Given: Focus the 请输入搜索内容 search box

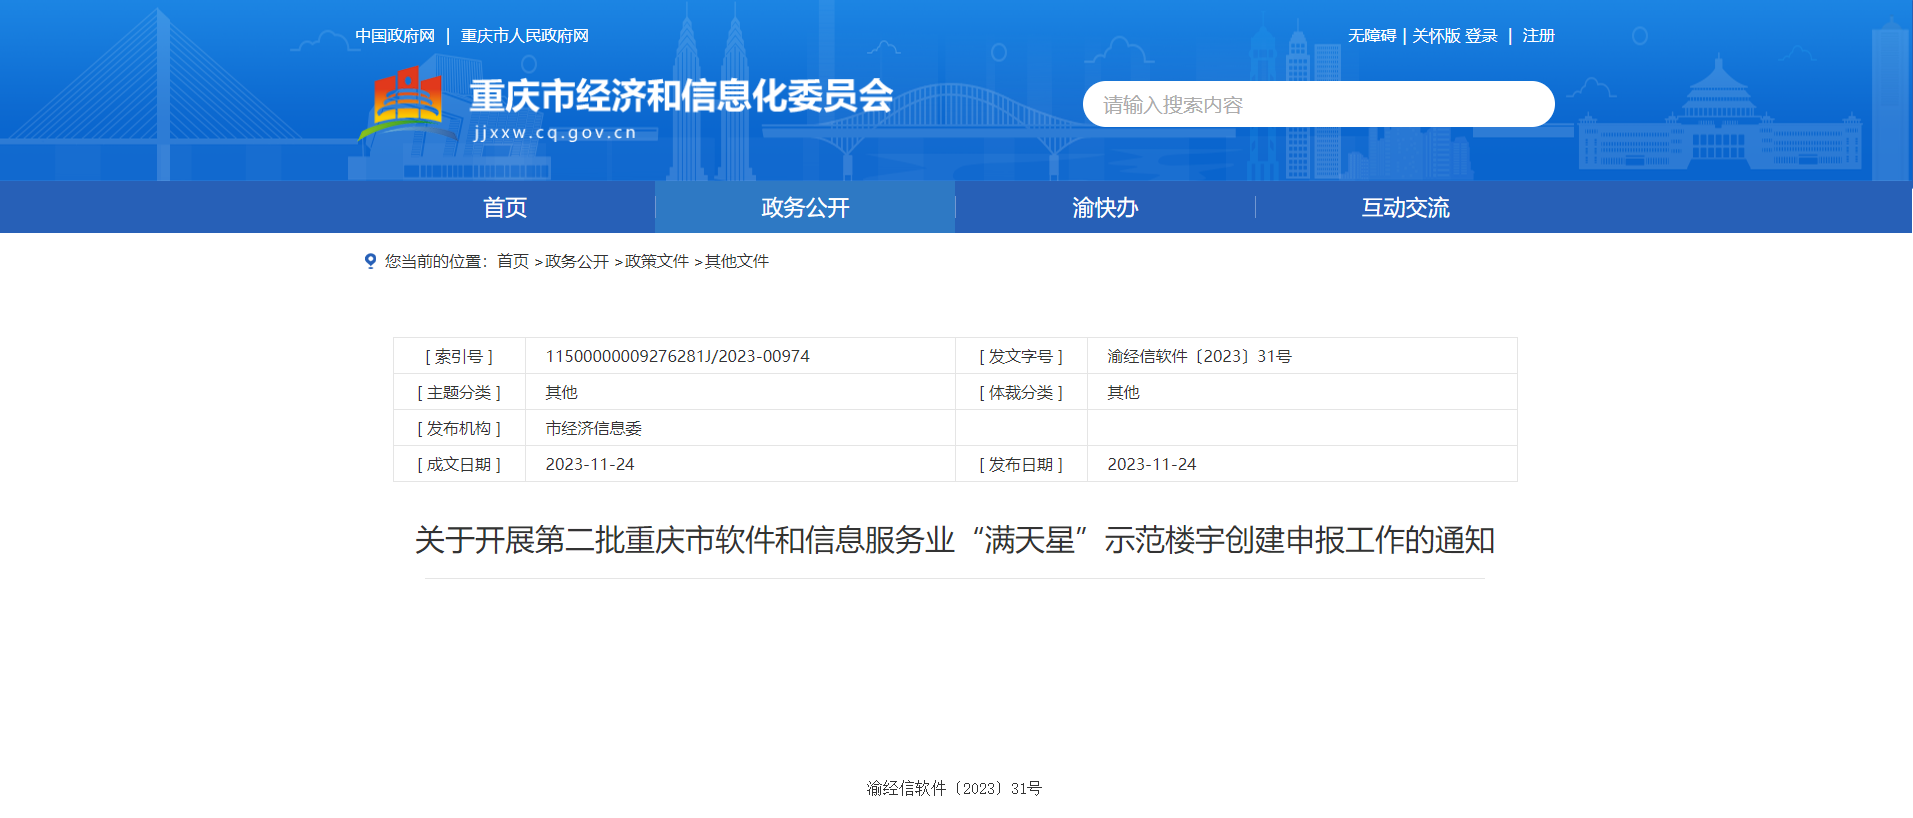Looking at the screenshot, I should (1317, 104).
